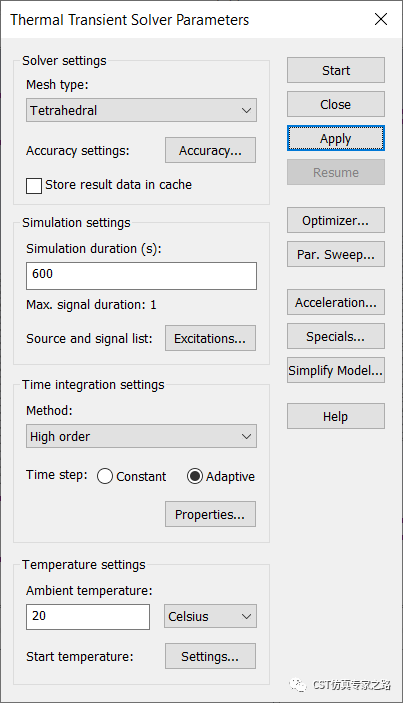Open the Accuracy settings dialog
The height and width of the screenshot is (703, 403).
tap(210, 150)
